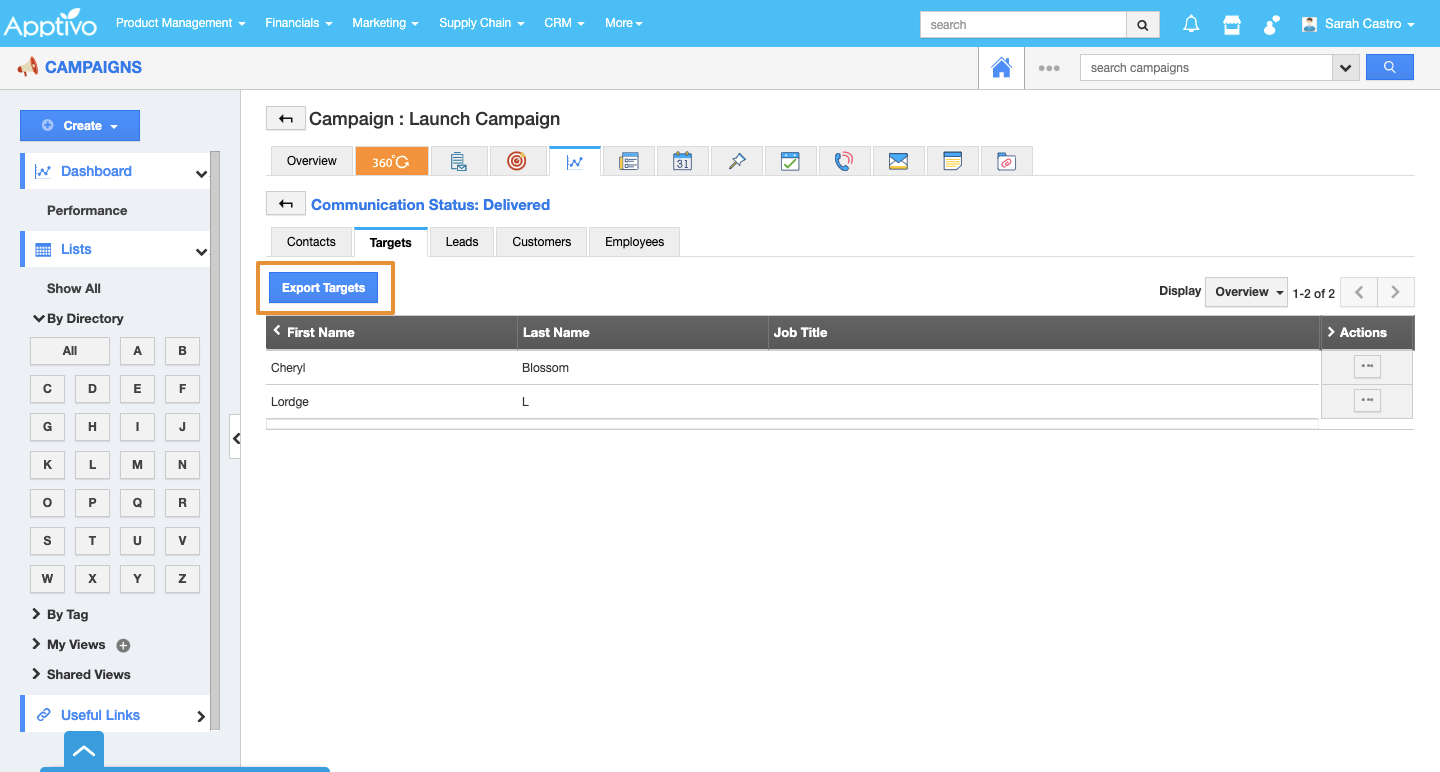Image resolution: width=1440 pixels, height=772 pixels.
Task: Open the calendar icon tab
Action: tap(682, 161)
